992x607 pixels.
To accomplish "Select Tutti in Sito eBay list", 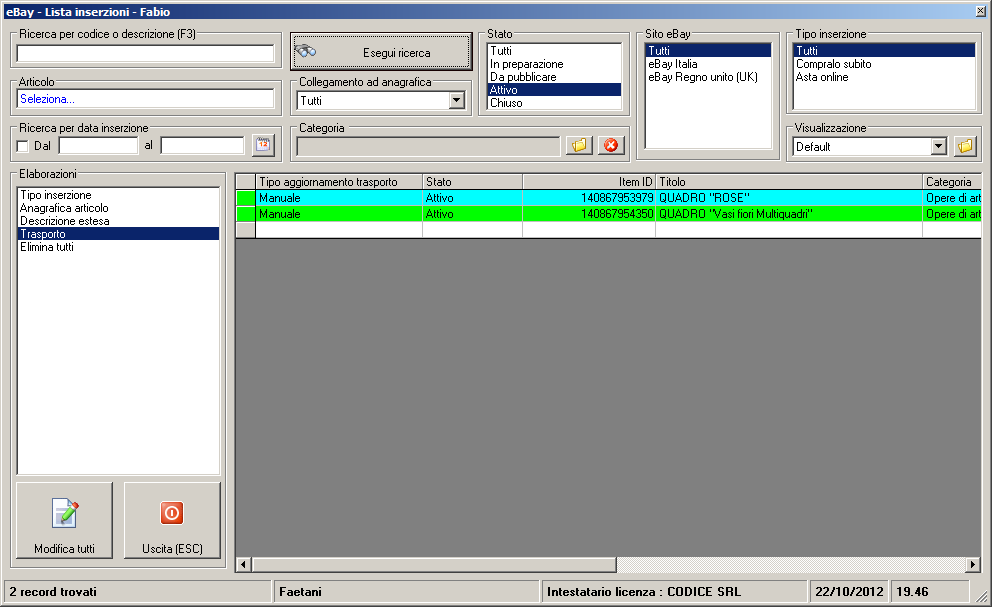I will pyautogui.click(x=709, y=51).
